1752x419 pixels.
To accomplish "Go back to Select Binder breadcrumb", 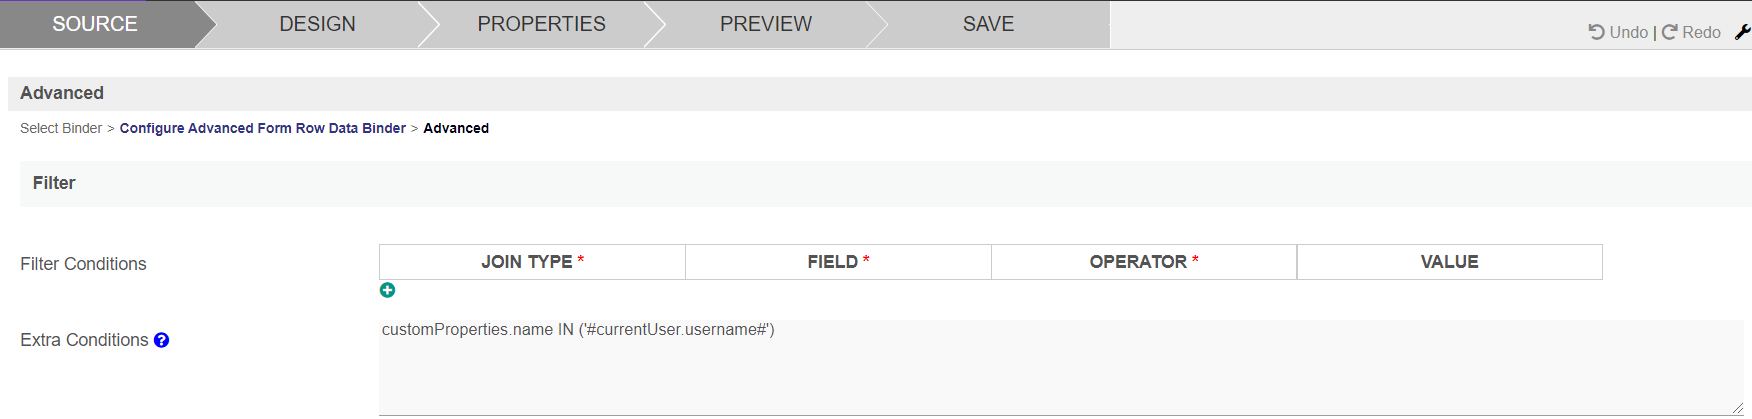I will 61,128.
